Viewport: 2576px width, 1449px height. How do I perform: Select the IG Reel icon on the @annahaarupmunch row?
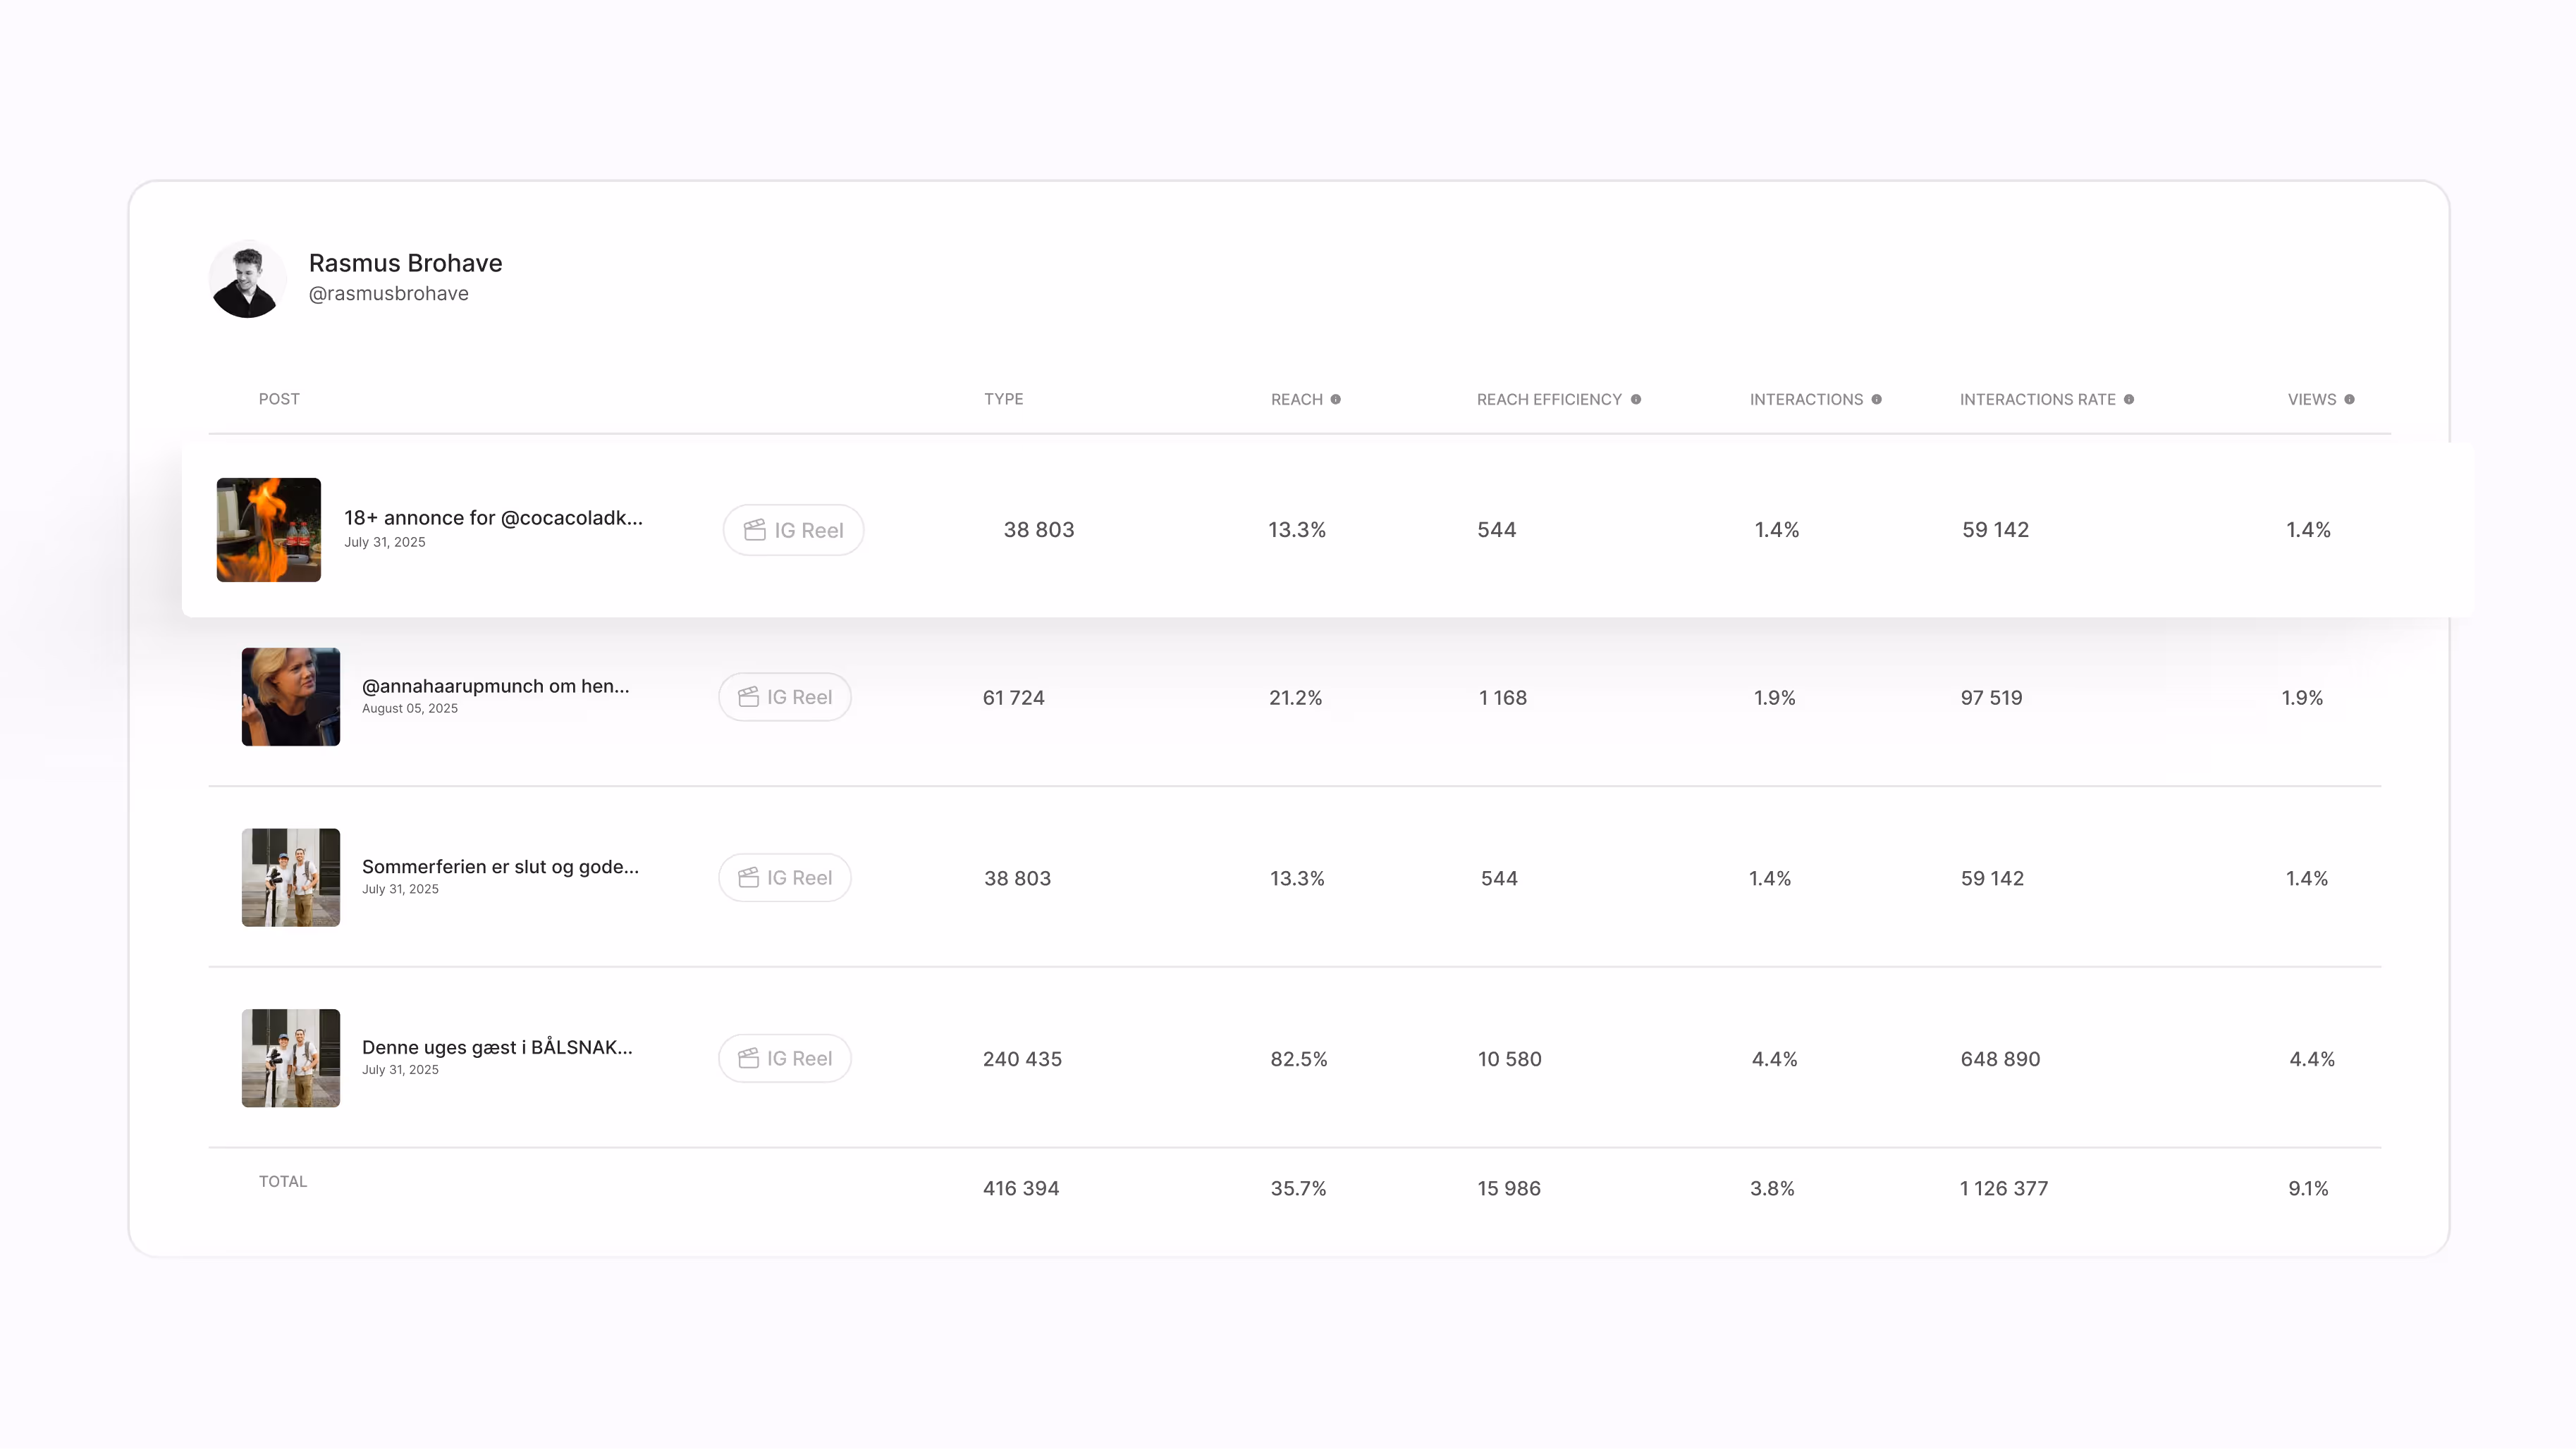[x=749, y=697]
